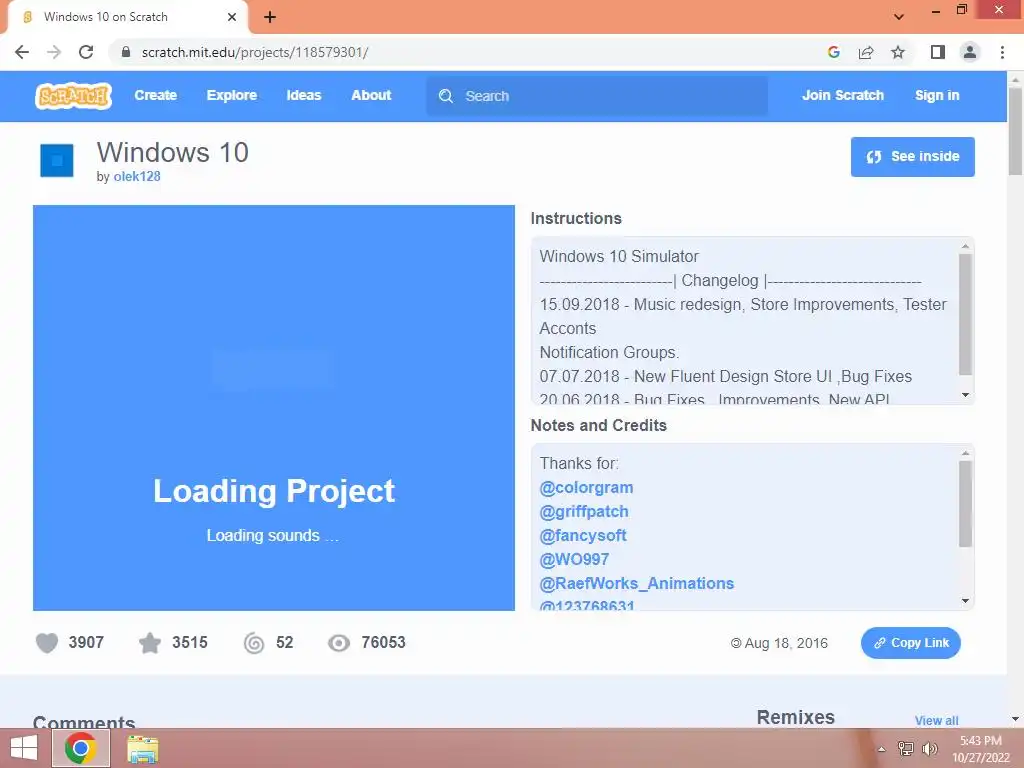
Task: Click Sign in
Action: tap(936, 95)
